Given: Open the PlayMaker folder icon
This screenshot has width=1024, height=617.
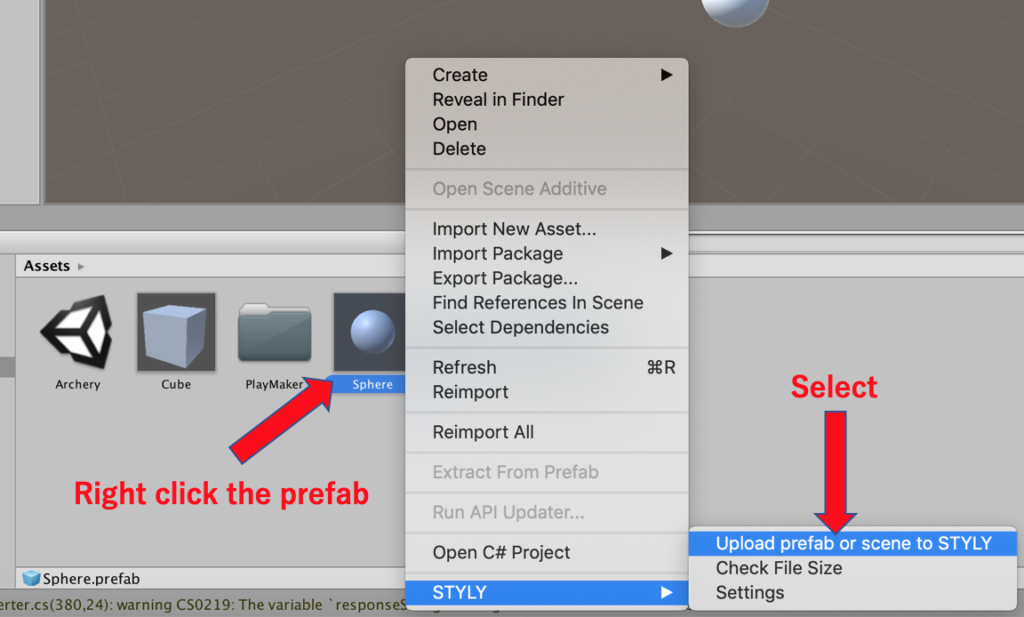Looking at the screenshot, I should coord(274,332).
